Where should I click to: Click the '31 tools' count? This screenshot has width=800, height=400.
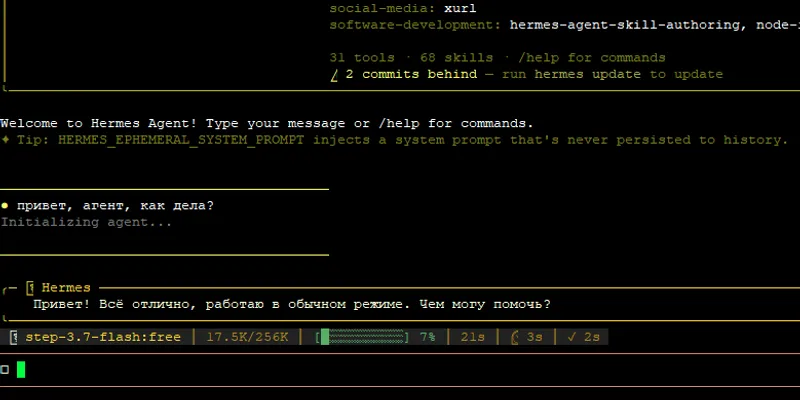click(x=362, y=58)
